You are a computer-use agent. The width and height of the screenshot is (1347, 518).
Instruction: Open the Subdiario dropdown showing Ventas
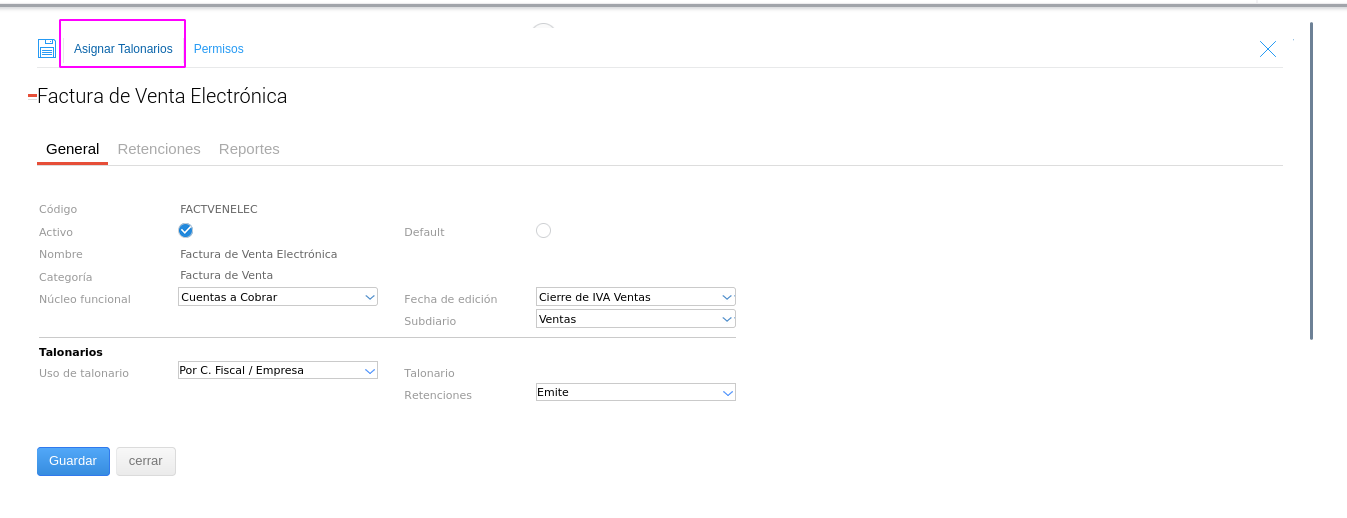point(635,319)
